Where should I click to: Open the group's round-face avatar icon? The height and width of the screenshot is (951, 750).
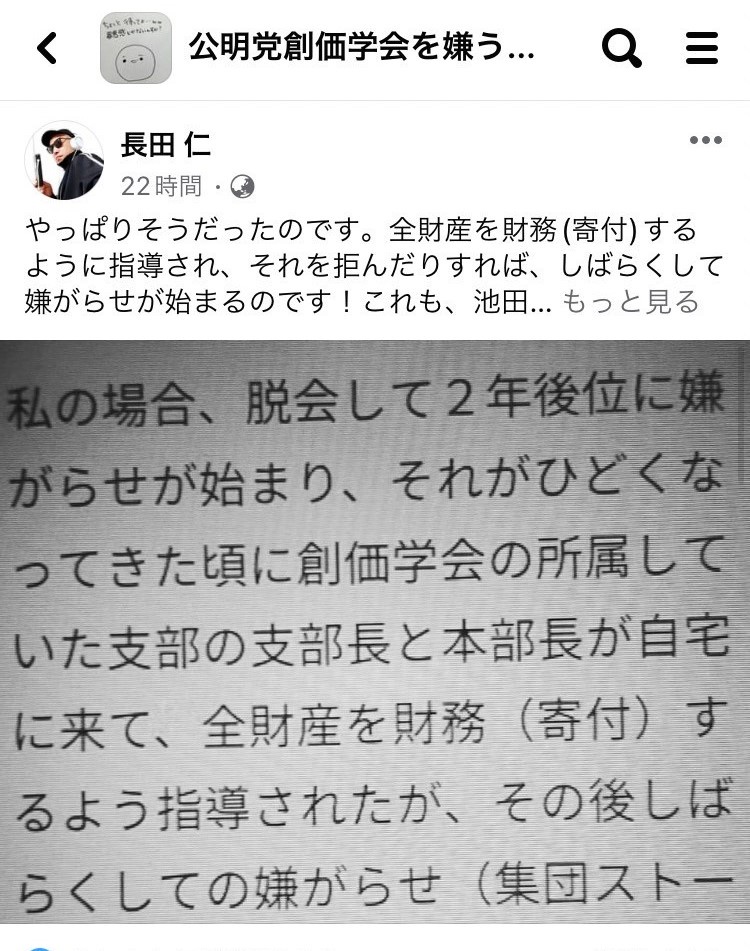[136, 48]
